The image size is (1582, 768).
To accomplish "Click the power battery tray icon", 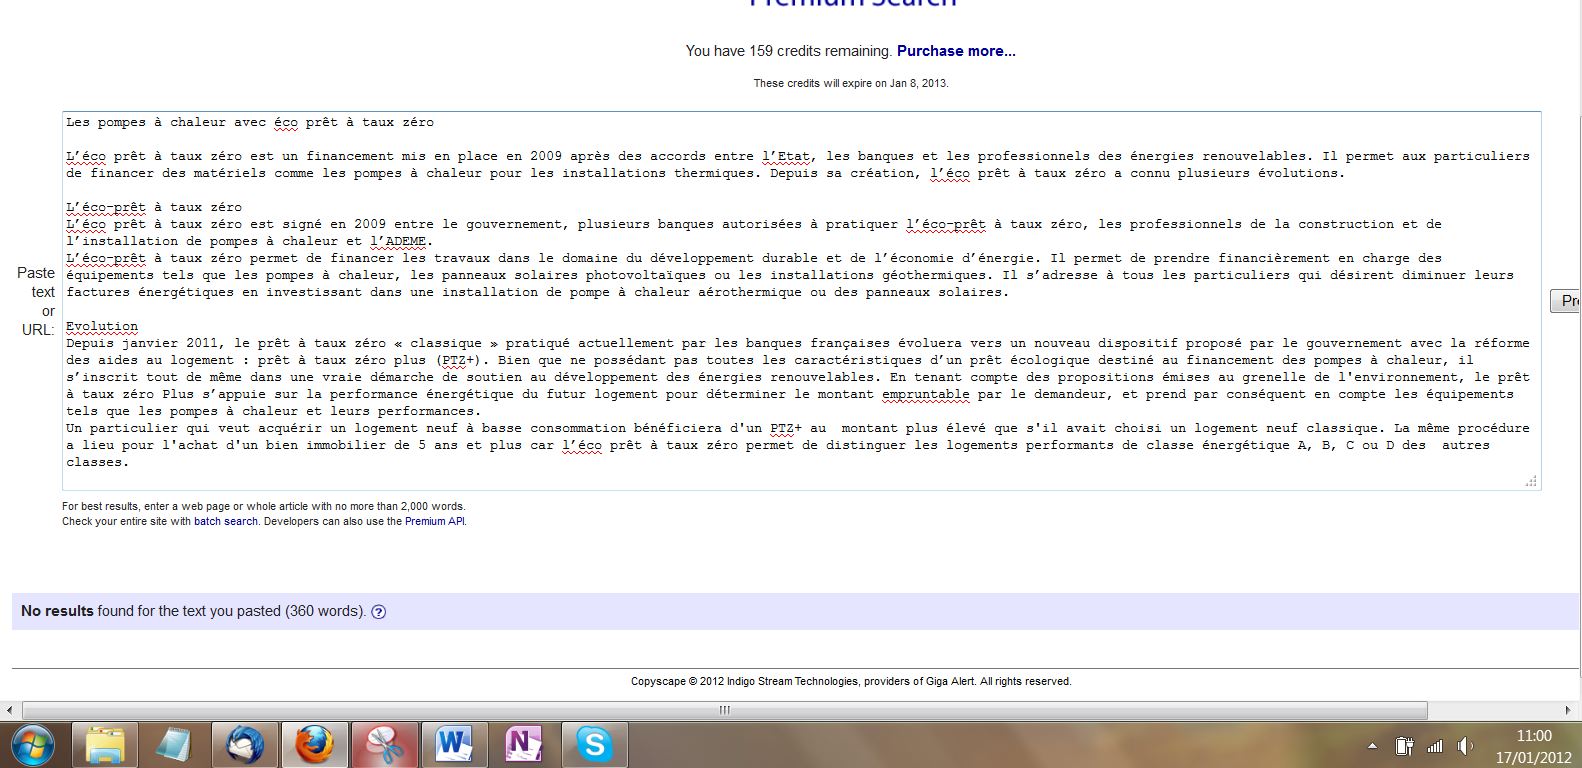I will tap(1405, 746).
